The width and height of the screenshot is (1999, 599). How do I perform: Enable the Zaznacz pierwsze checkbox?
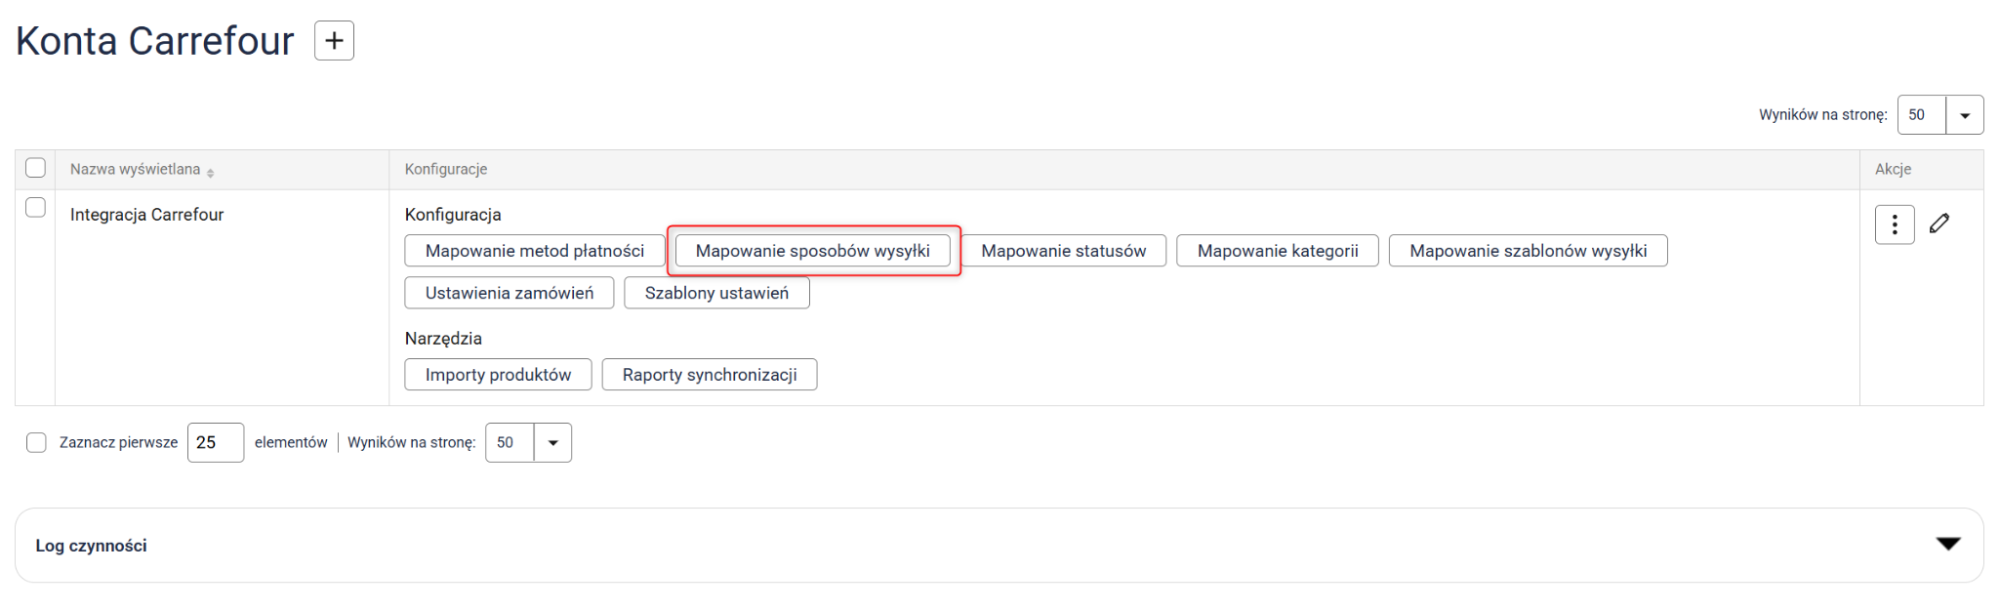coord(36,443)
